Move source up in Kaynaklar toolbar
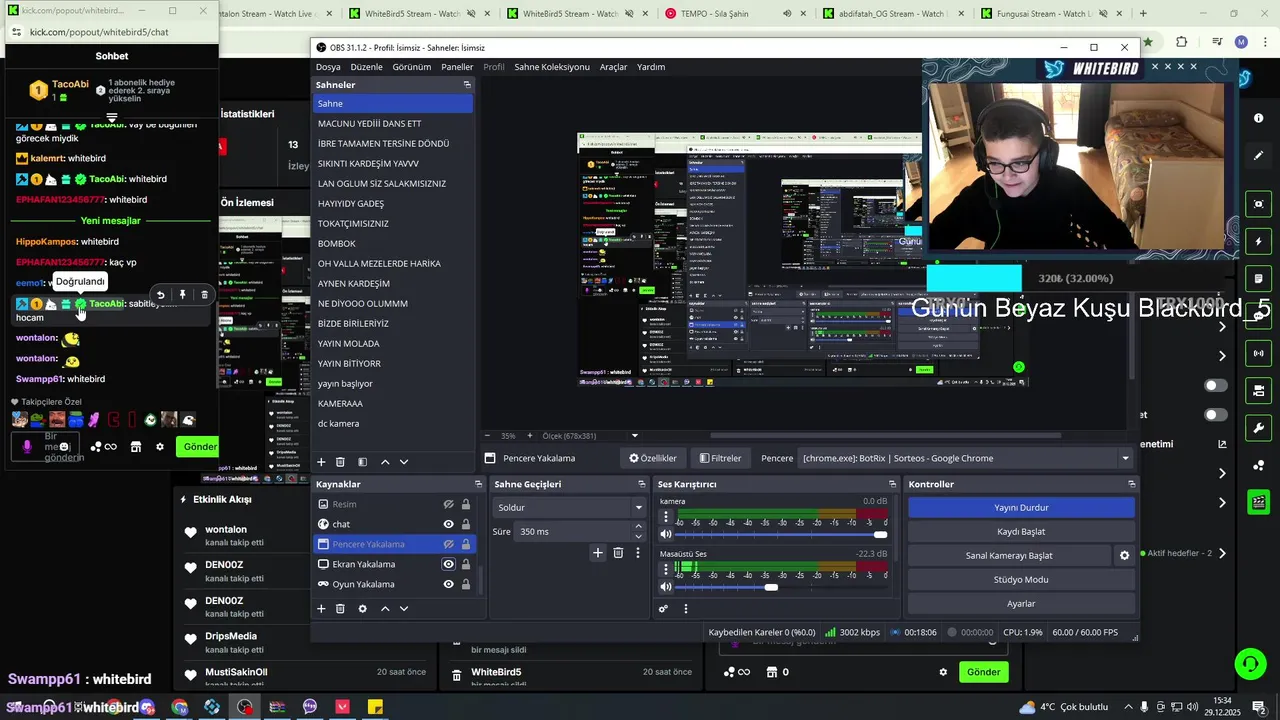This screenshot has width=1280, height=720. (385, 608)
